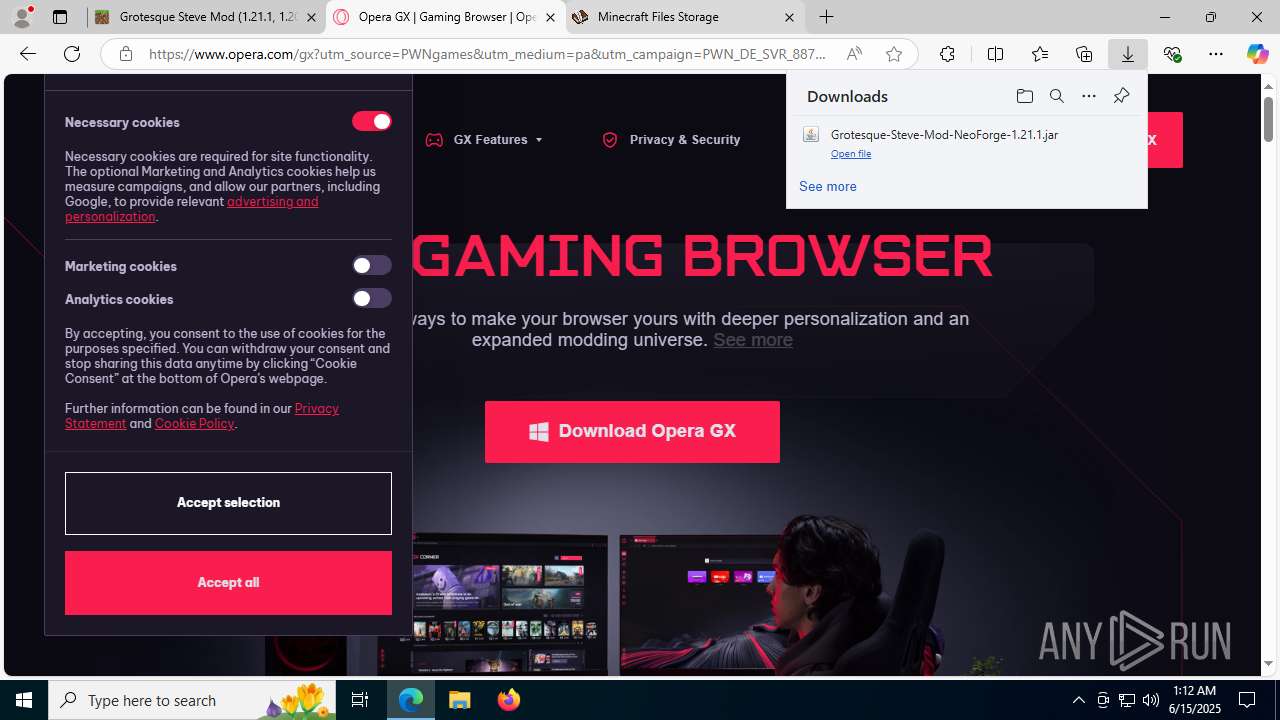
Task: Enable the Marketing cookies switch
Action: pyautogui.click(x=371, y=265)
